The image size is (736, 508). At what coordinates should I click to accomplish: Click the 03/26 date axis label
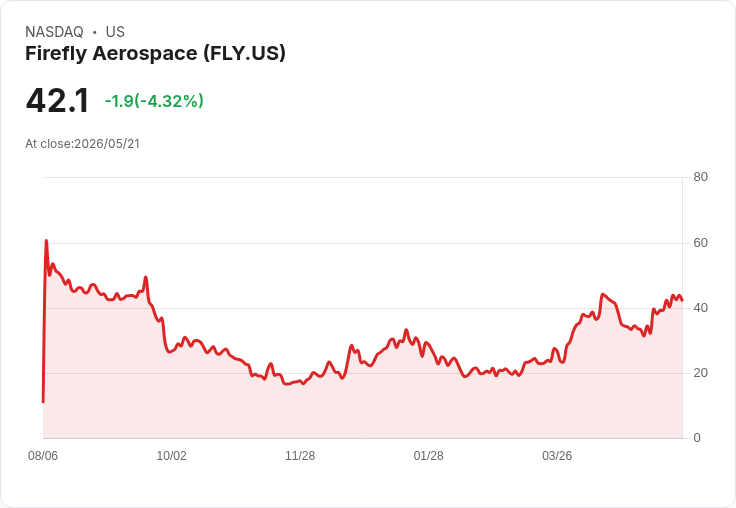coord(557,455)
